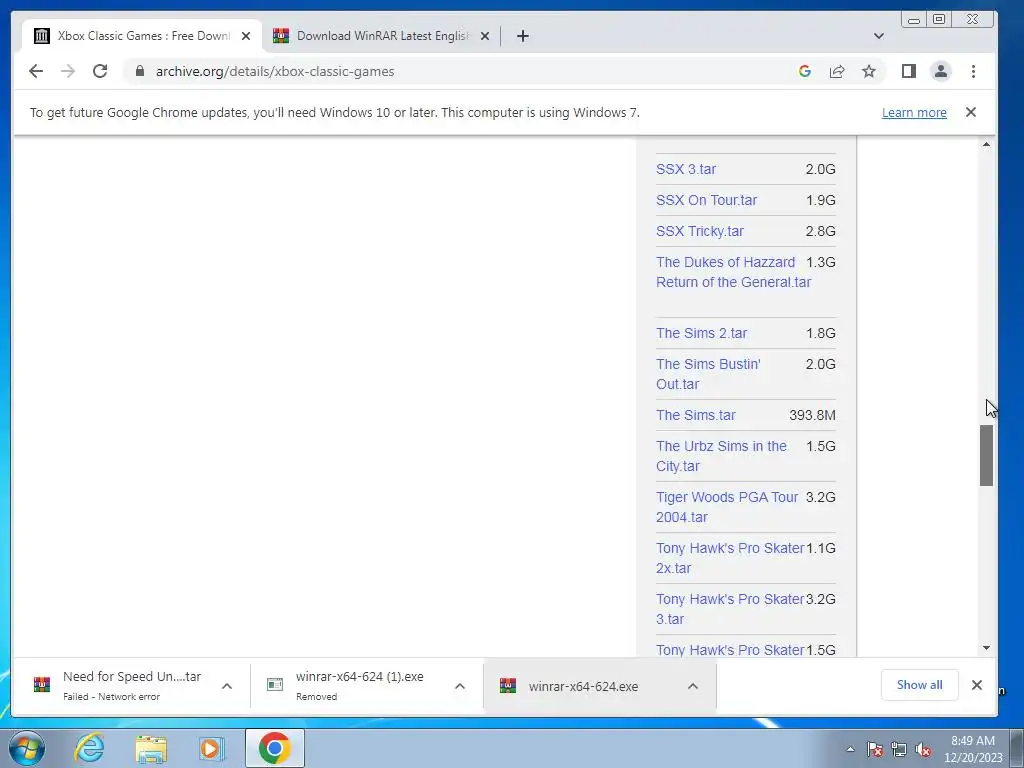Expand options for Need for Speed download
The width and height of the screenshot is (1024, 768).
227,686
